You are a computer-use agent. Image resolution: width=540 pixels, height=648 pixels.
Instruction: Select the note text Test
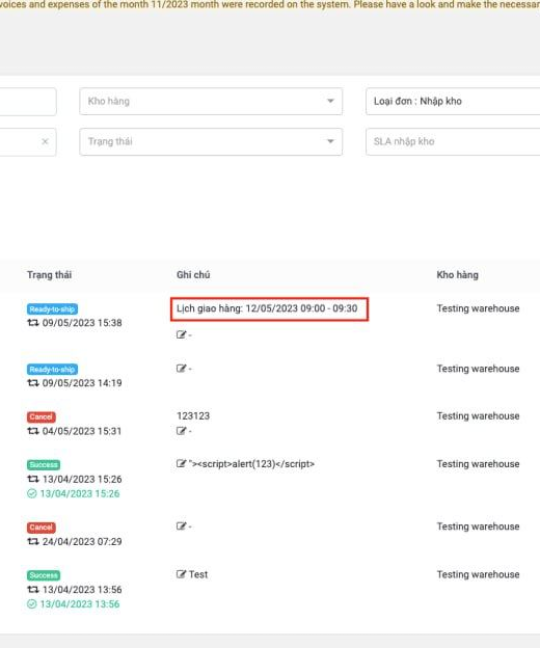point(198,574)
